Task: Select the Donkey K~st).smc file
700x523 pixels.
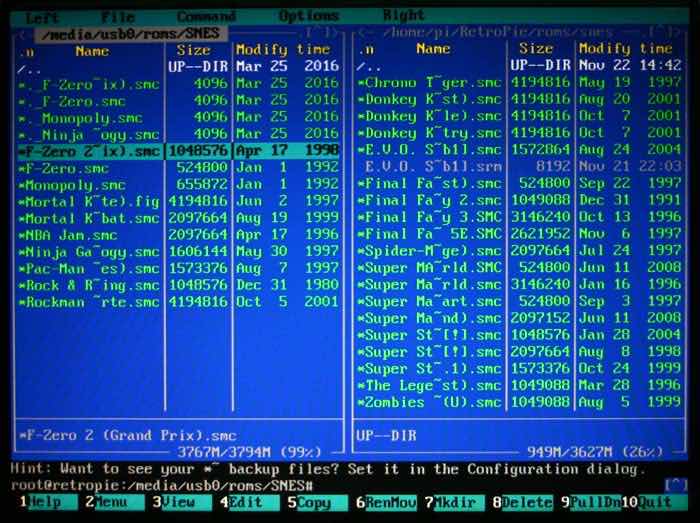Action: [519, 99]
